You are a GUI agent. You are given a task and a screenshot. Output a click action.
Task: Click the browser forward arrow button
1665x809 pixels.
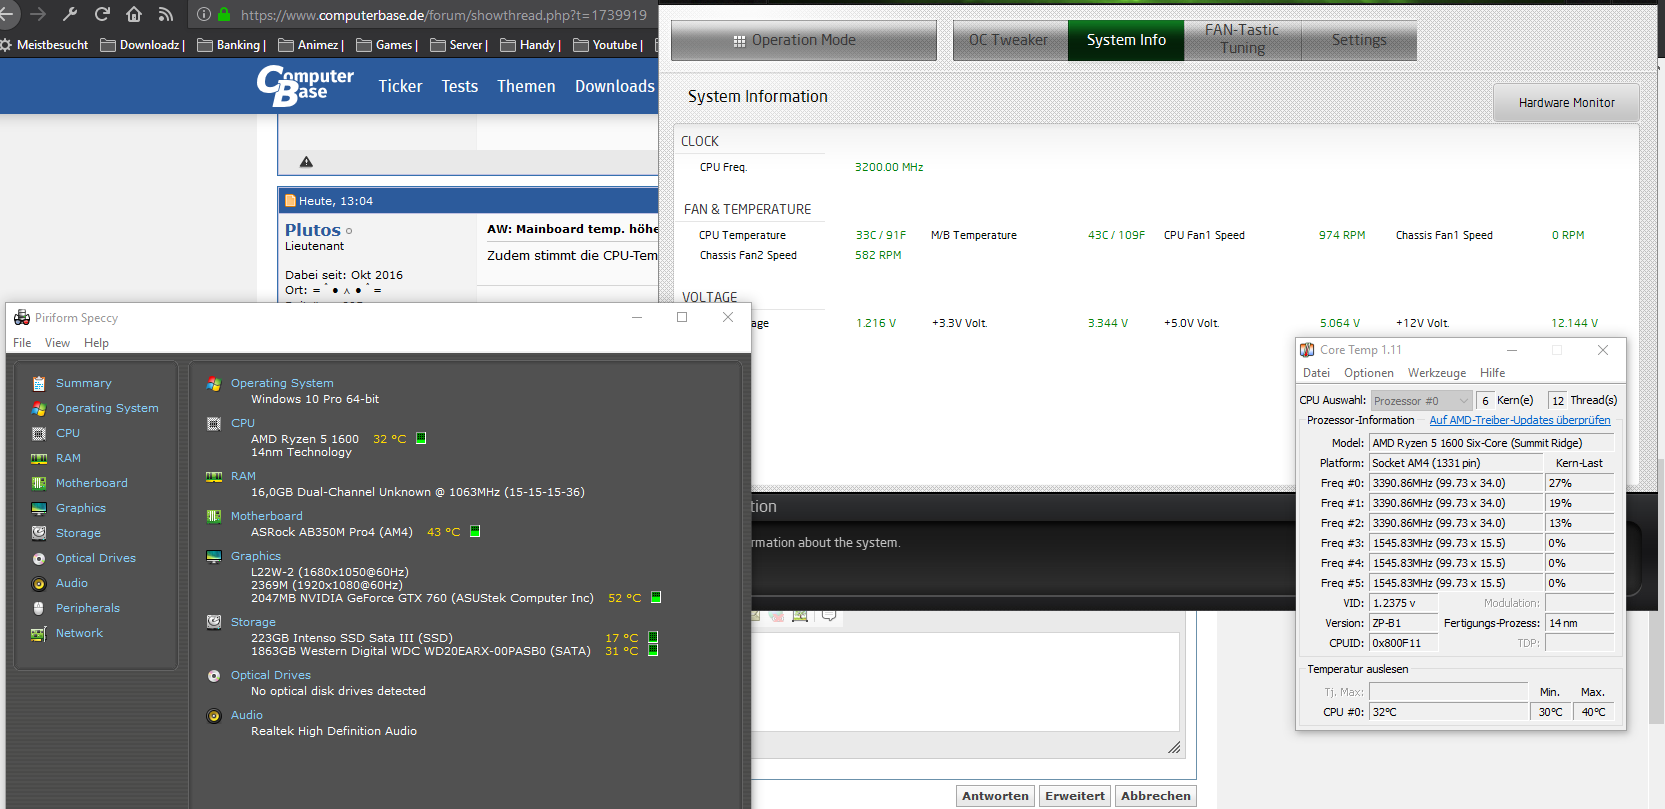pos(38,14)
